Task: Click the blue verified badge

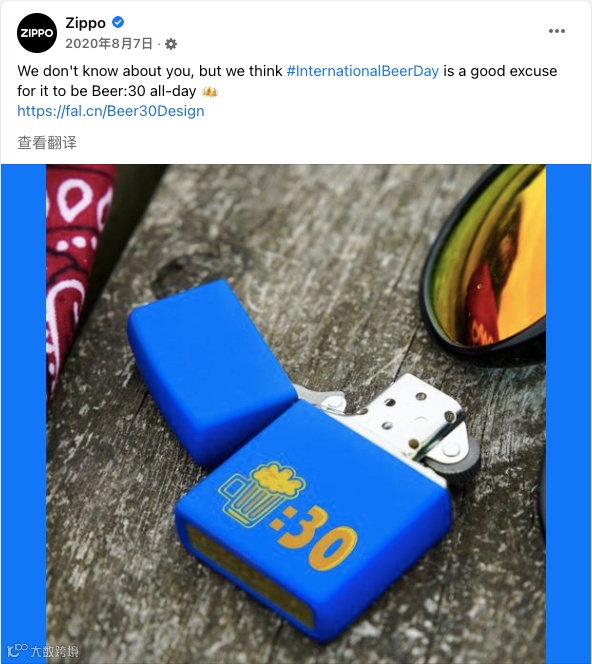Action: point(118,22)
